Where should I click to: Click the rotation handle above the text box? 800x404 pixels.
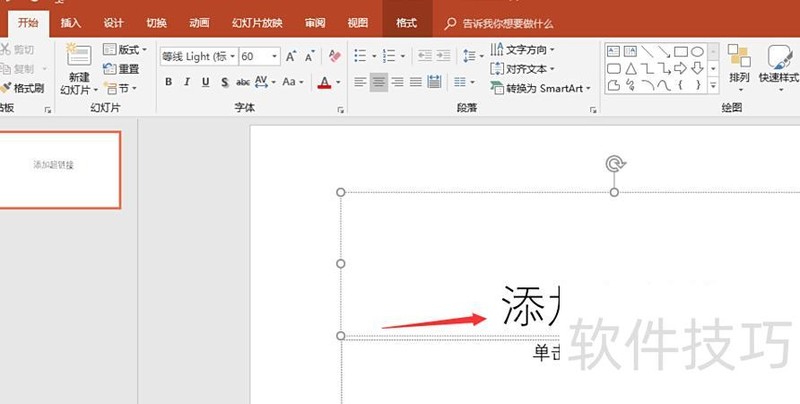pos(614,163)
